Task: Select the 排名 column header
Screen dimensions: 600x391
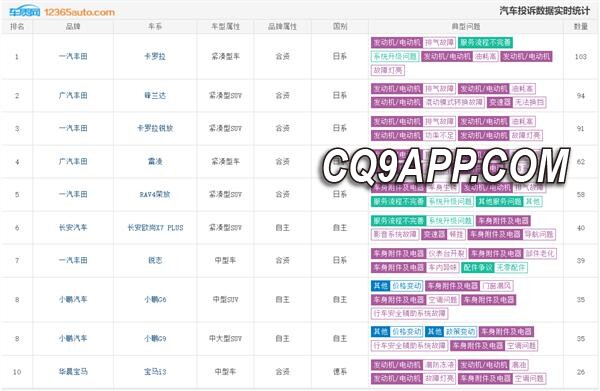Action: point(17,26)
